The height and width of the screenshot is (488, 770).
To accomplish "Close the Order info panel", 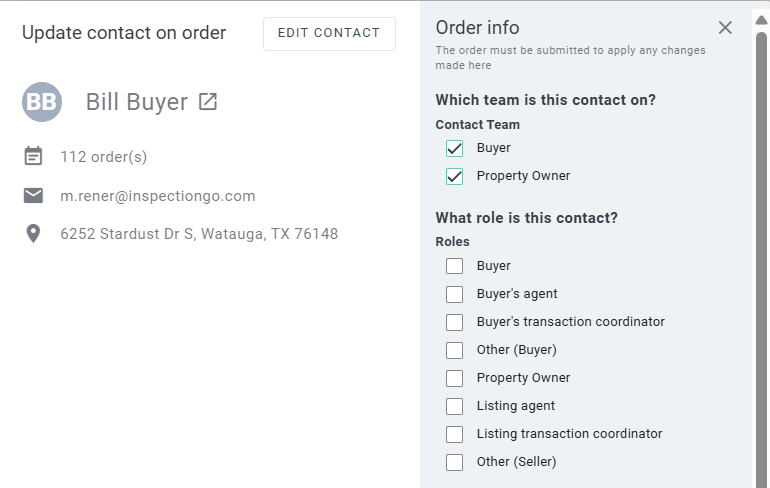I will click(x=725, y=28).
